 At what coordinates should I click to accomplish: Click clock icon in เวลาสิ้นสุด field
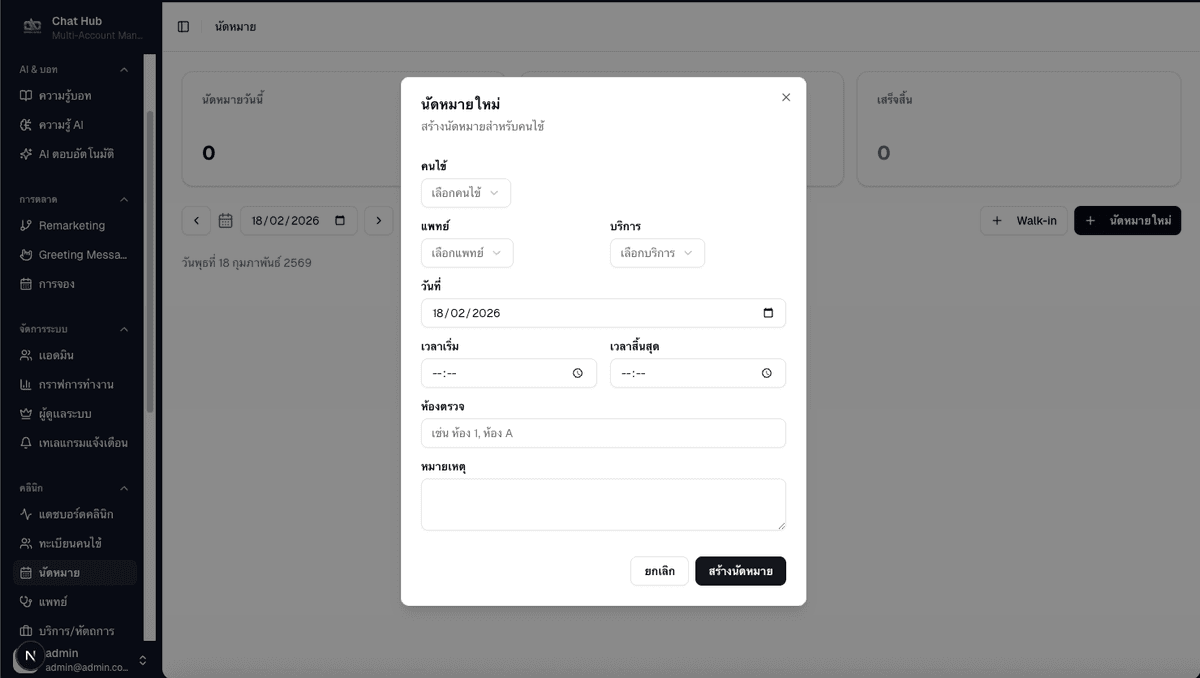pos(767,373)
